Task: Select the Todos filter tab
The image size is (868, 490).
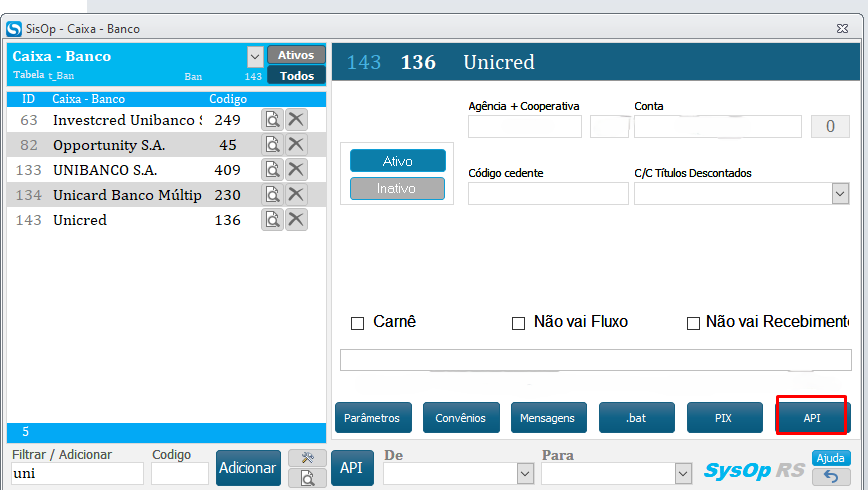Action: pyautogui.click(x=296, y=76)
